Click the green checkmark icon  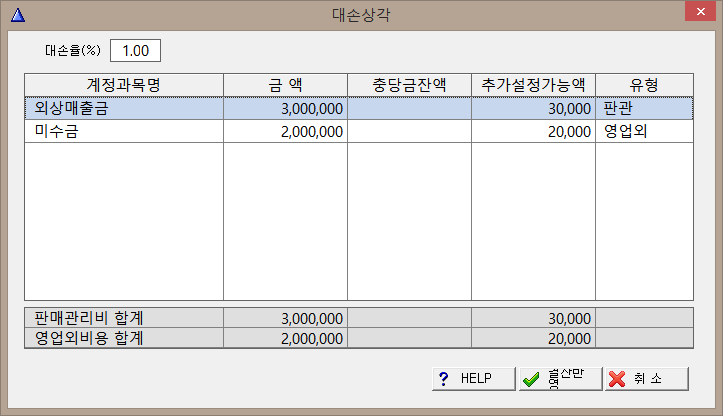point(531,380)
